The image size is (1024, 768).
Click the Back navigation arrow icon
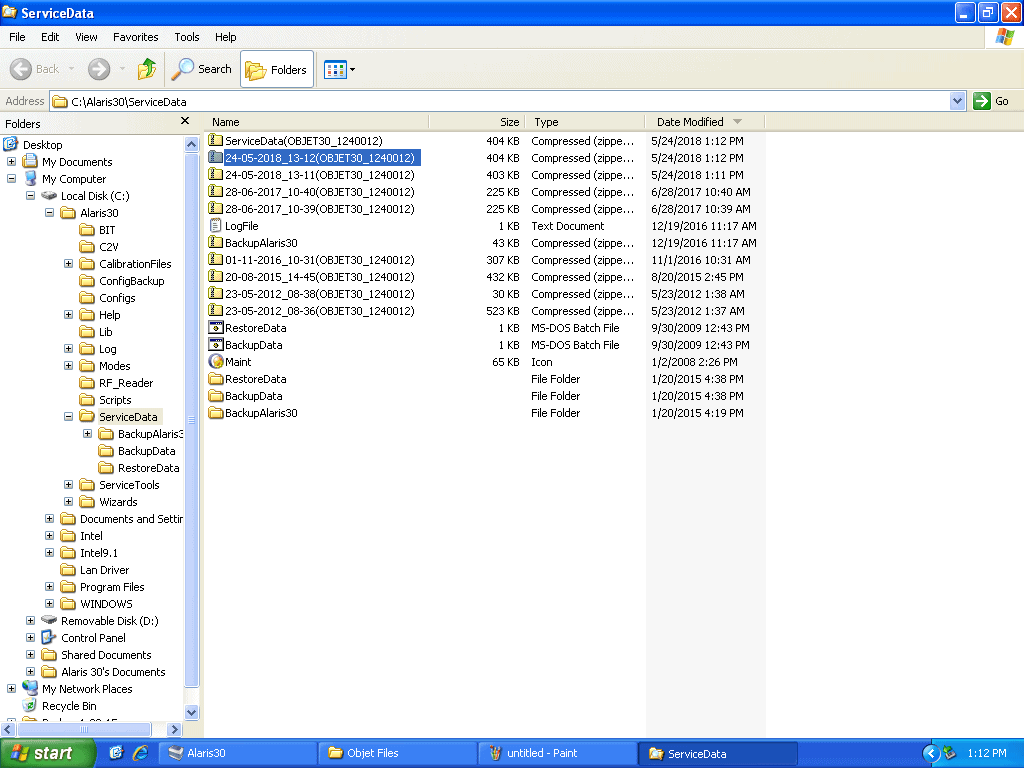pos(21,69)
